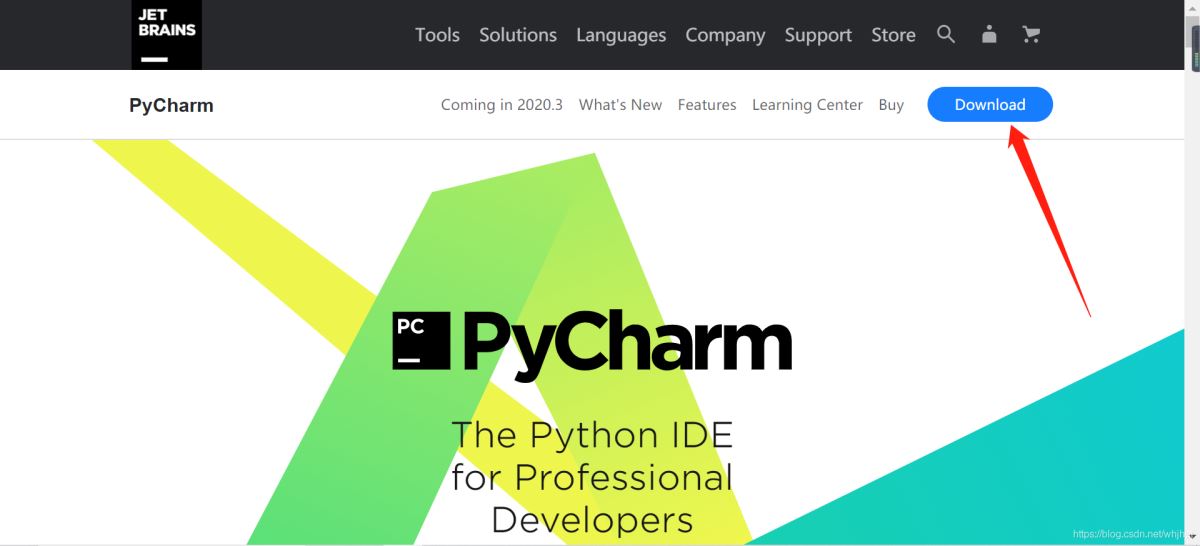Visit the Learning Center link
The image size is (1200, 546).
click(807, 105)
